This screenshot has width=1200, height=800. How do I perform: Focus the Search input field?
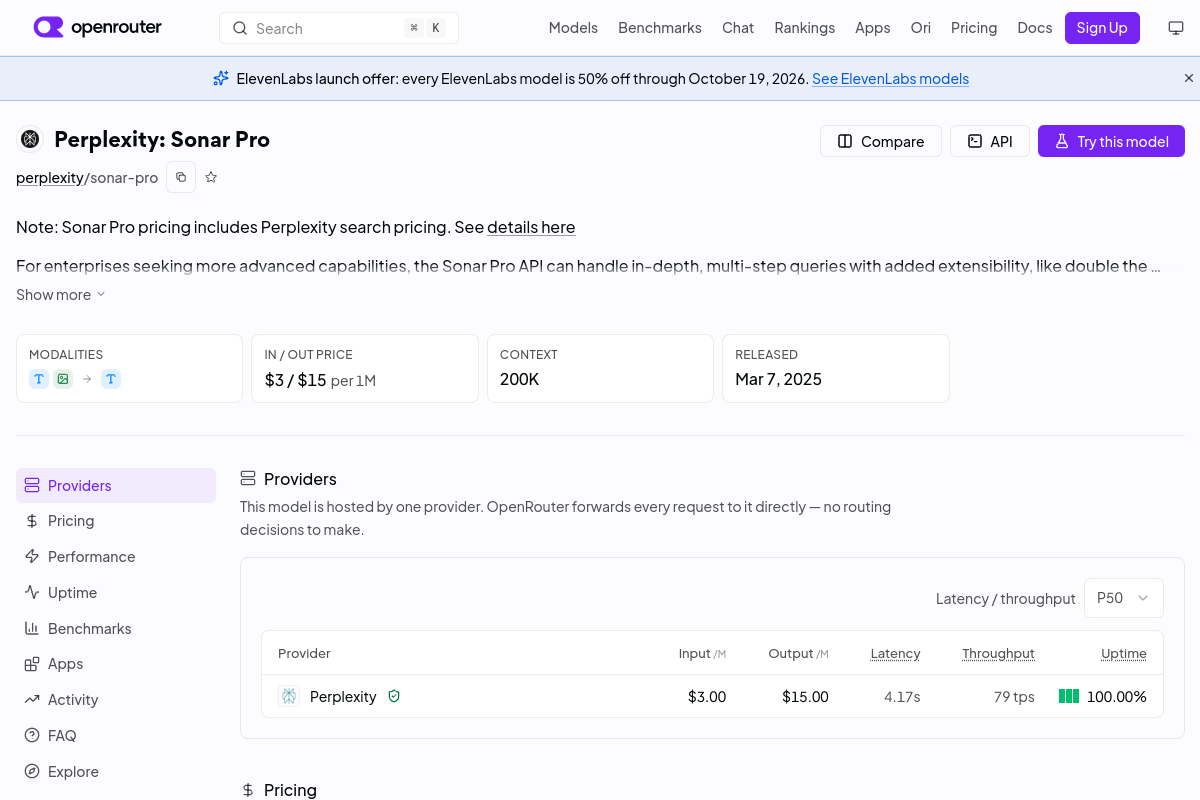click(339, 28)
